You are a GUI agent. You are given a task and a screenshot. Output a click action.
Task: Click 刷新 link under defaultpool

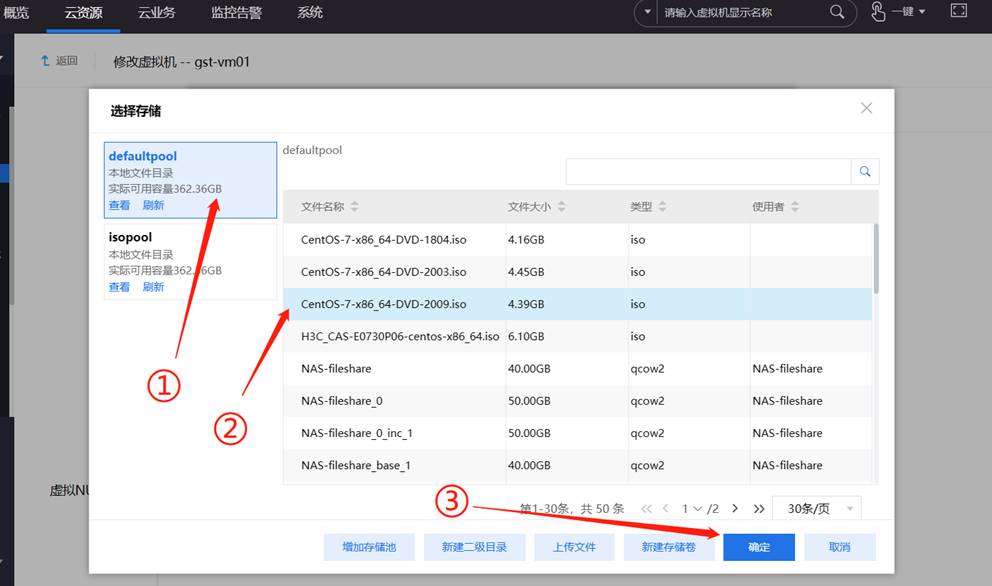153,205
